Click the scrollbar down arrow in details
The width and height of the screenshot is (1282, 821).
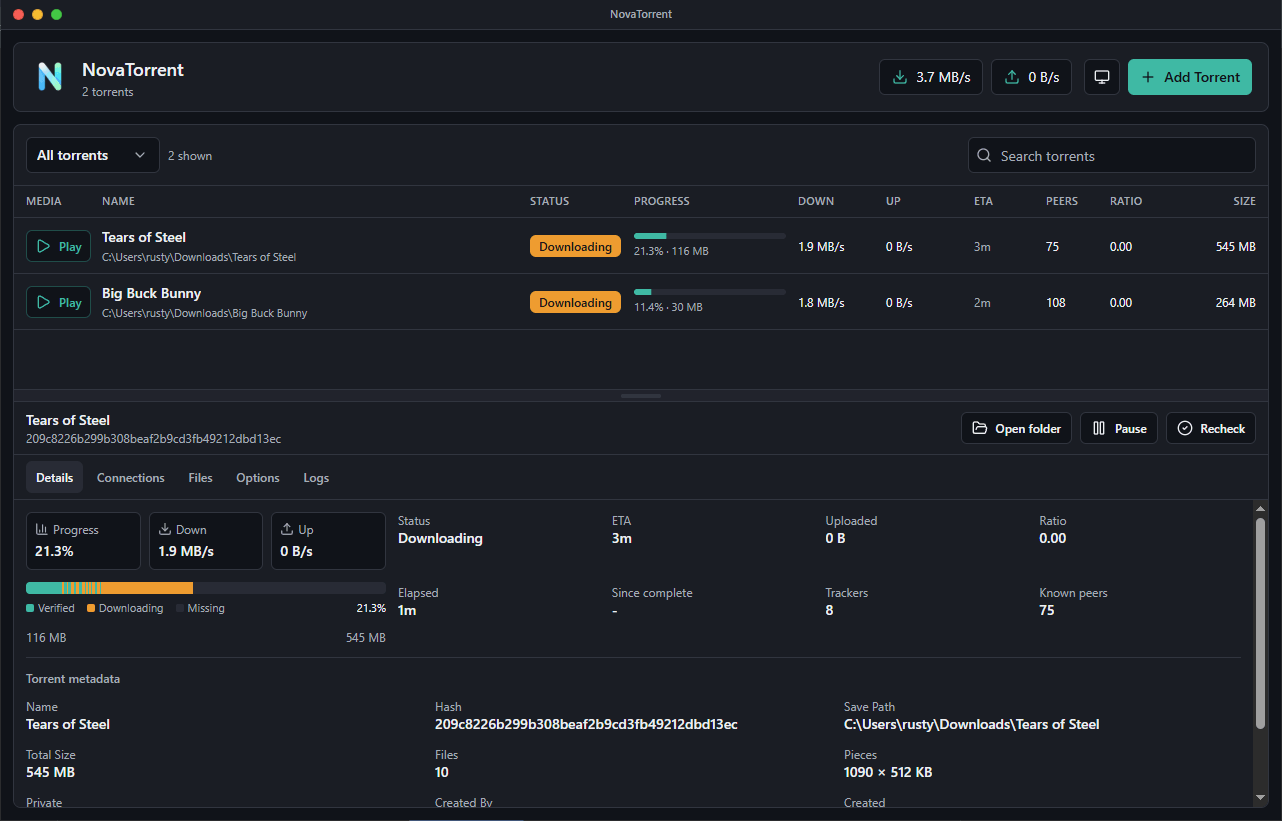[x=1260, y=797]
